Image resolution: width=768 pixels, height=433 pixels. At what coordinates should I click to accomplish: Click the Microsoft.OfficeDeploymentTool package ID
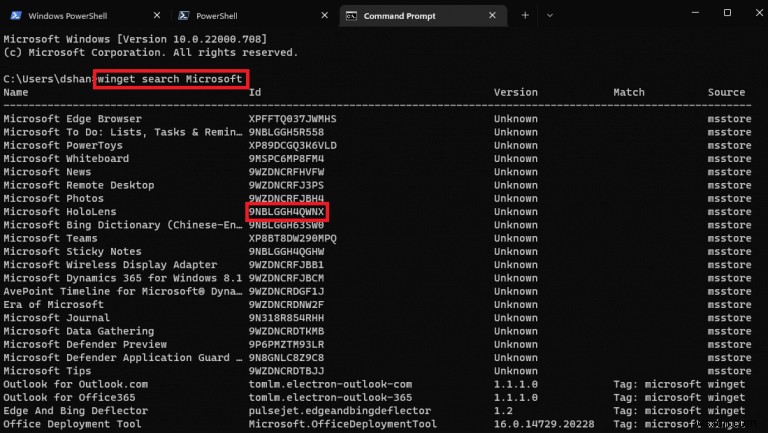(343, 424)
